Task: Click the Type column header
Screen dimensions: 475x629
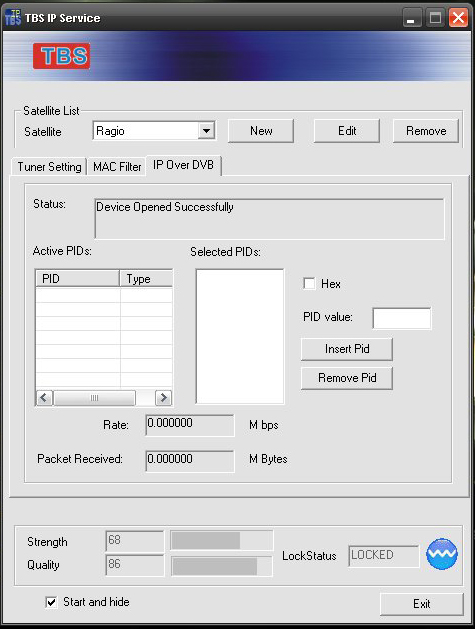Action: (146, 278)
